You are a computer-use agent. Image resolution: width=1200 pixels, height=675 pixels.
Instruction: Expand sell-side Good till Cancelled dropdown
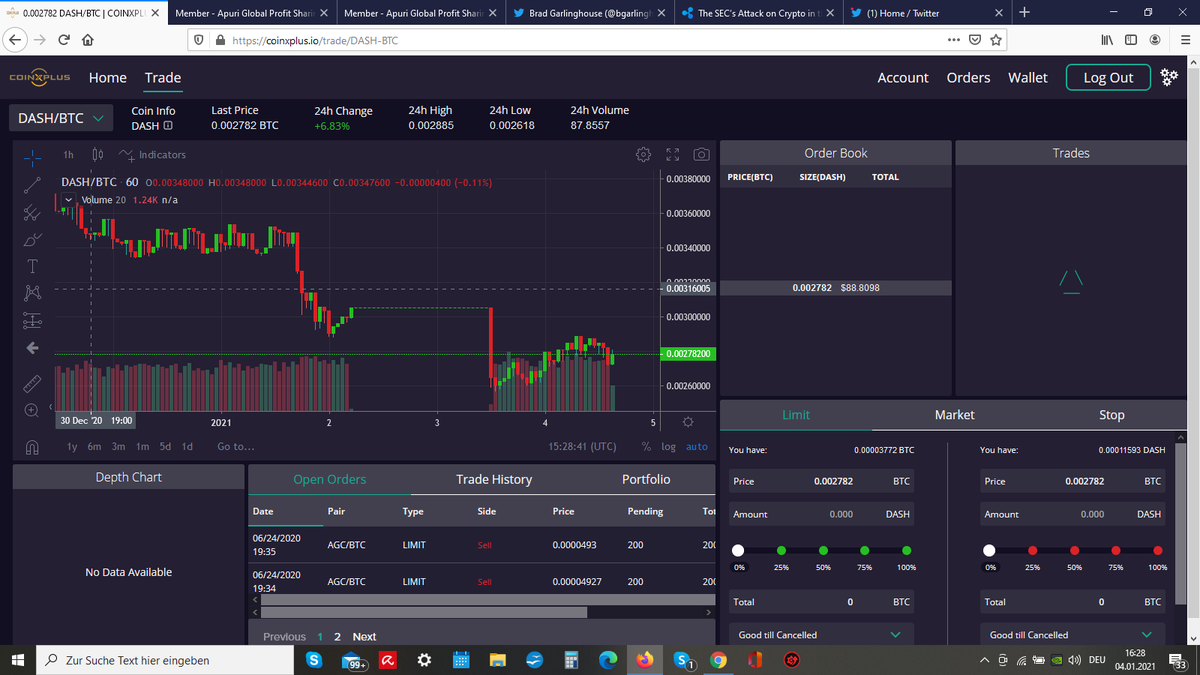click(x=1074, y=635)
